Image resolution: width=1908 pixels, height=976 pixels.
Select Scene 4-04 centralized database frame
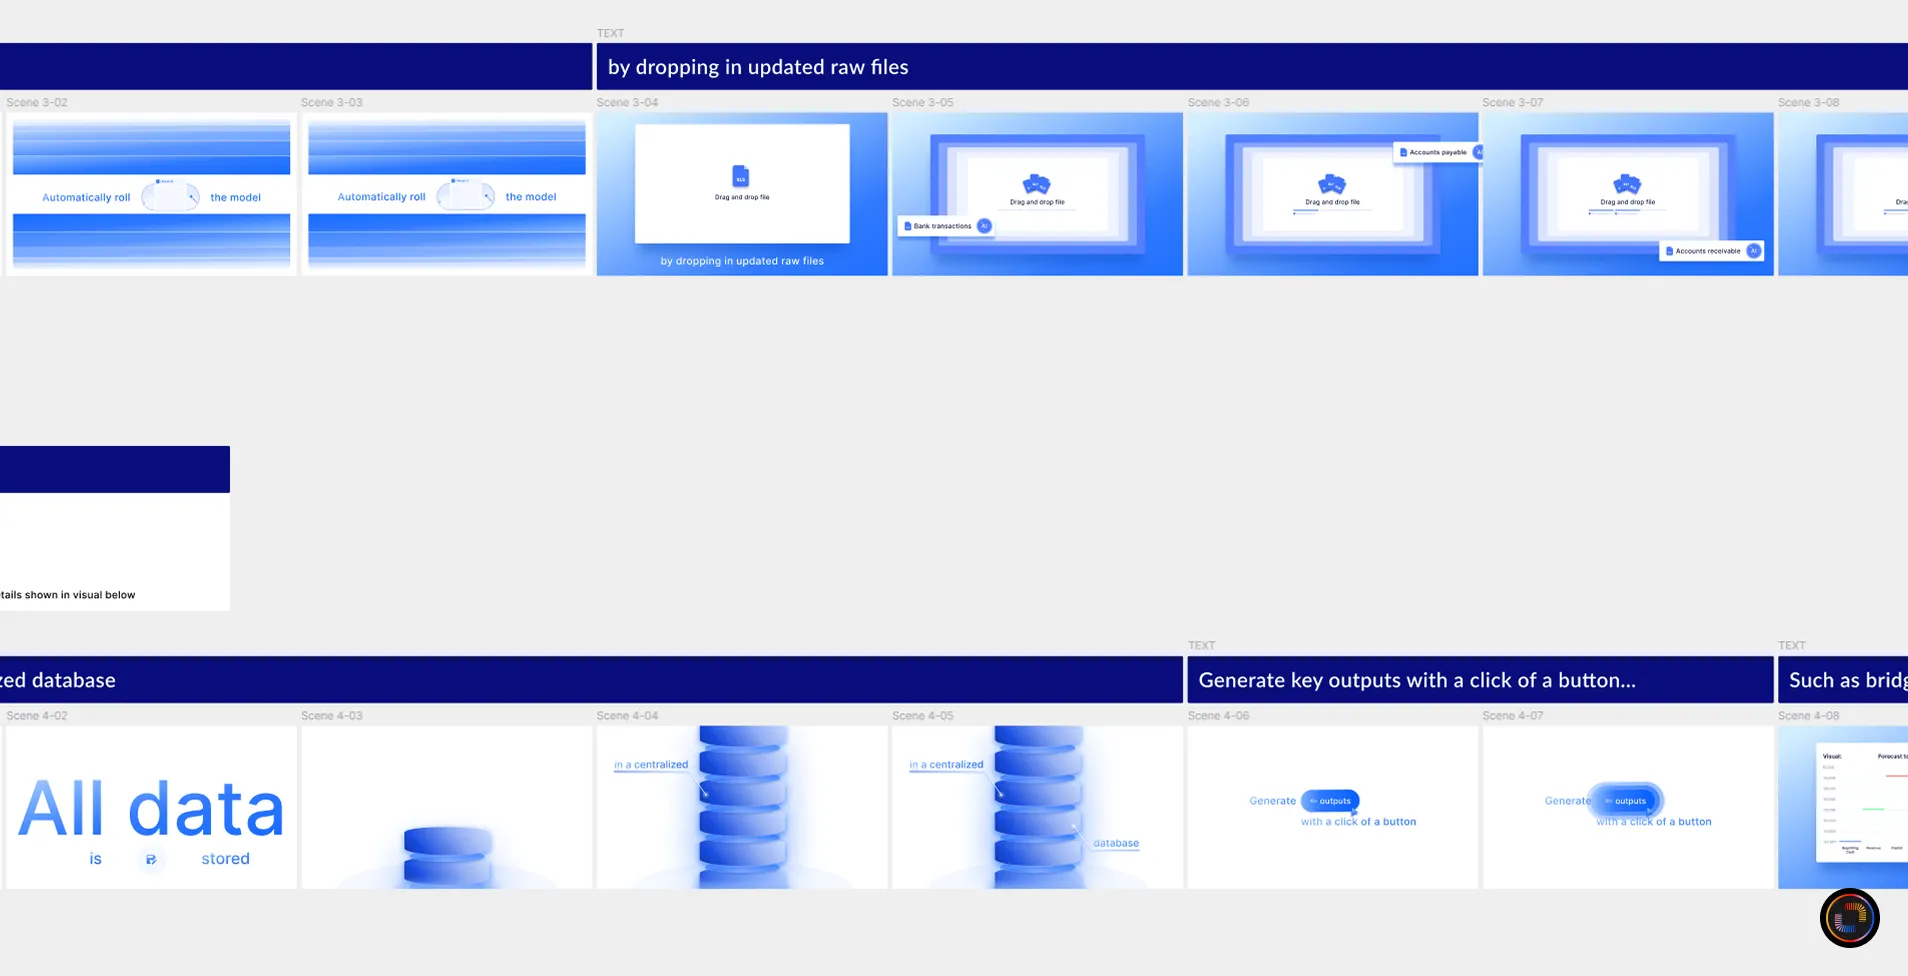pos(742,807)
